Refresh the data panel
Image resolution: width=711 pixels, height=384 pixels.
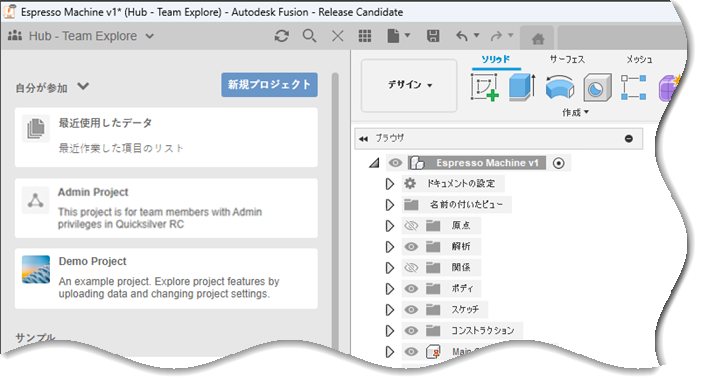point(282,36)
